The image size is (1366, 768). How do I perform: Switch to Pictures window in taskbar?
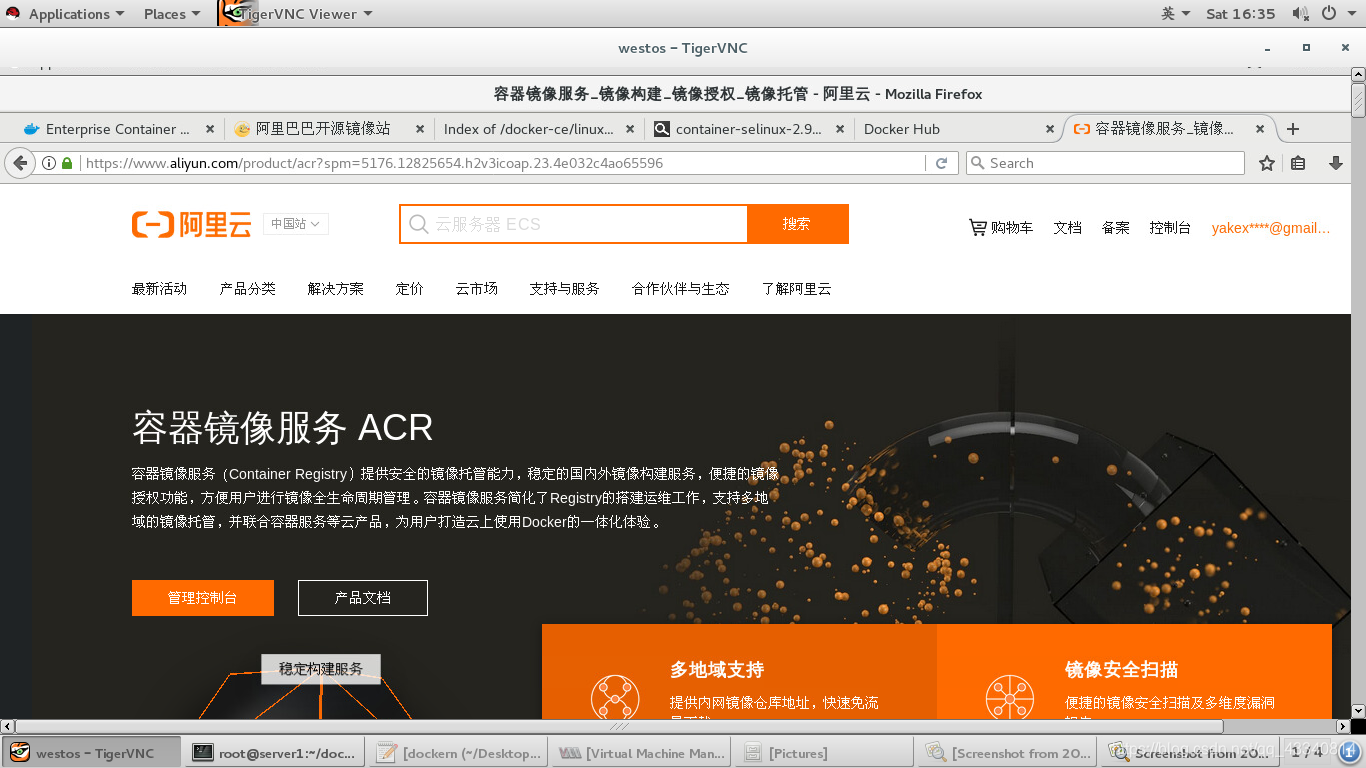coord(825,753)
